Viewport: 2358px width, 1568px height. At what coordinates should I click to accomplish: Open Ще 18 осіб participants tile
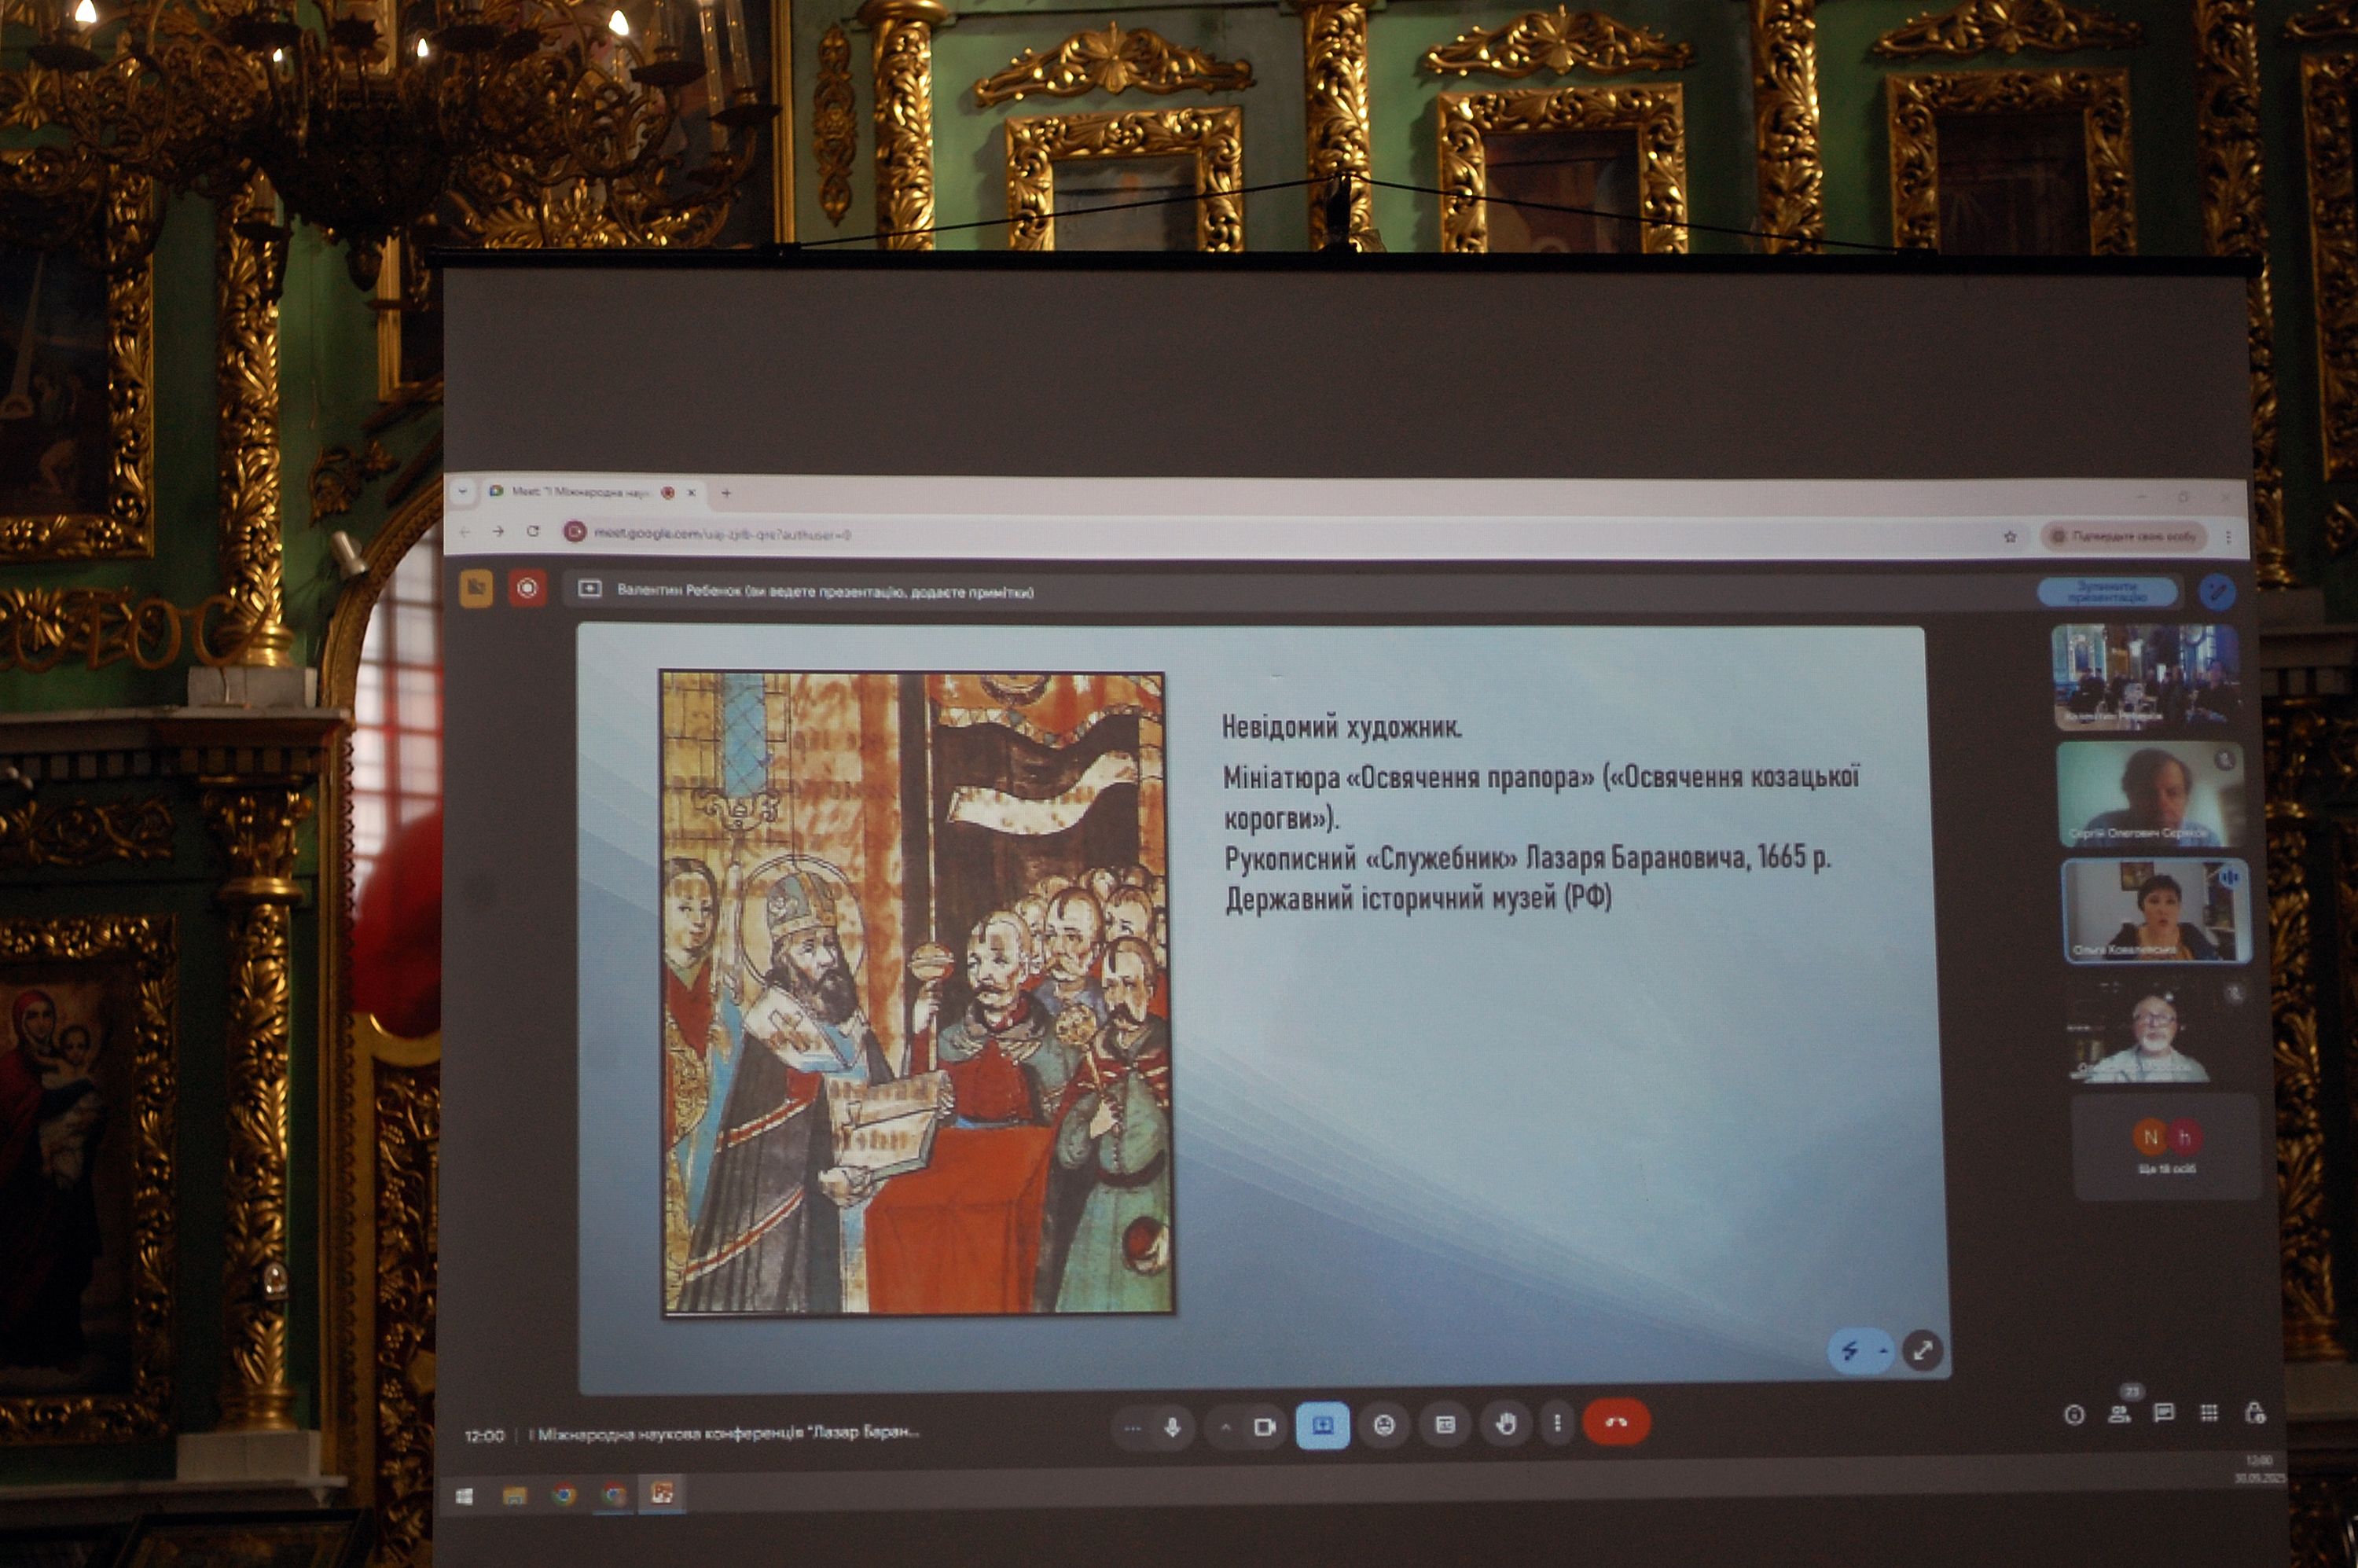click(x=2166, y=1147)
